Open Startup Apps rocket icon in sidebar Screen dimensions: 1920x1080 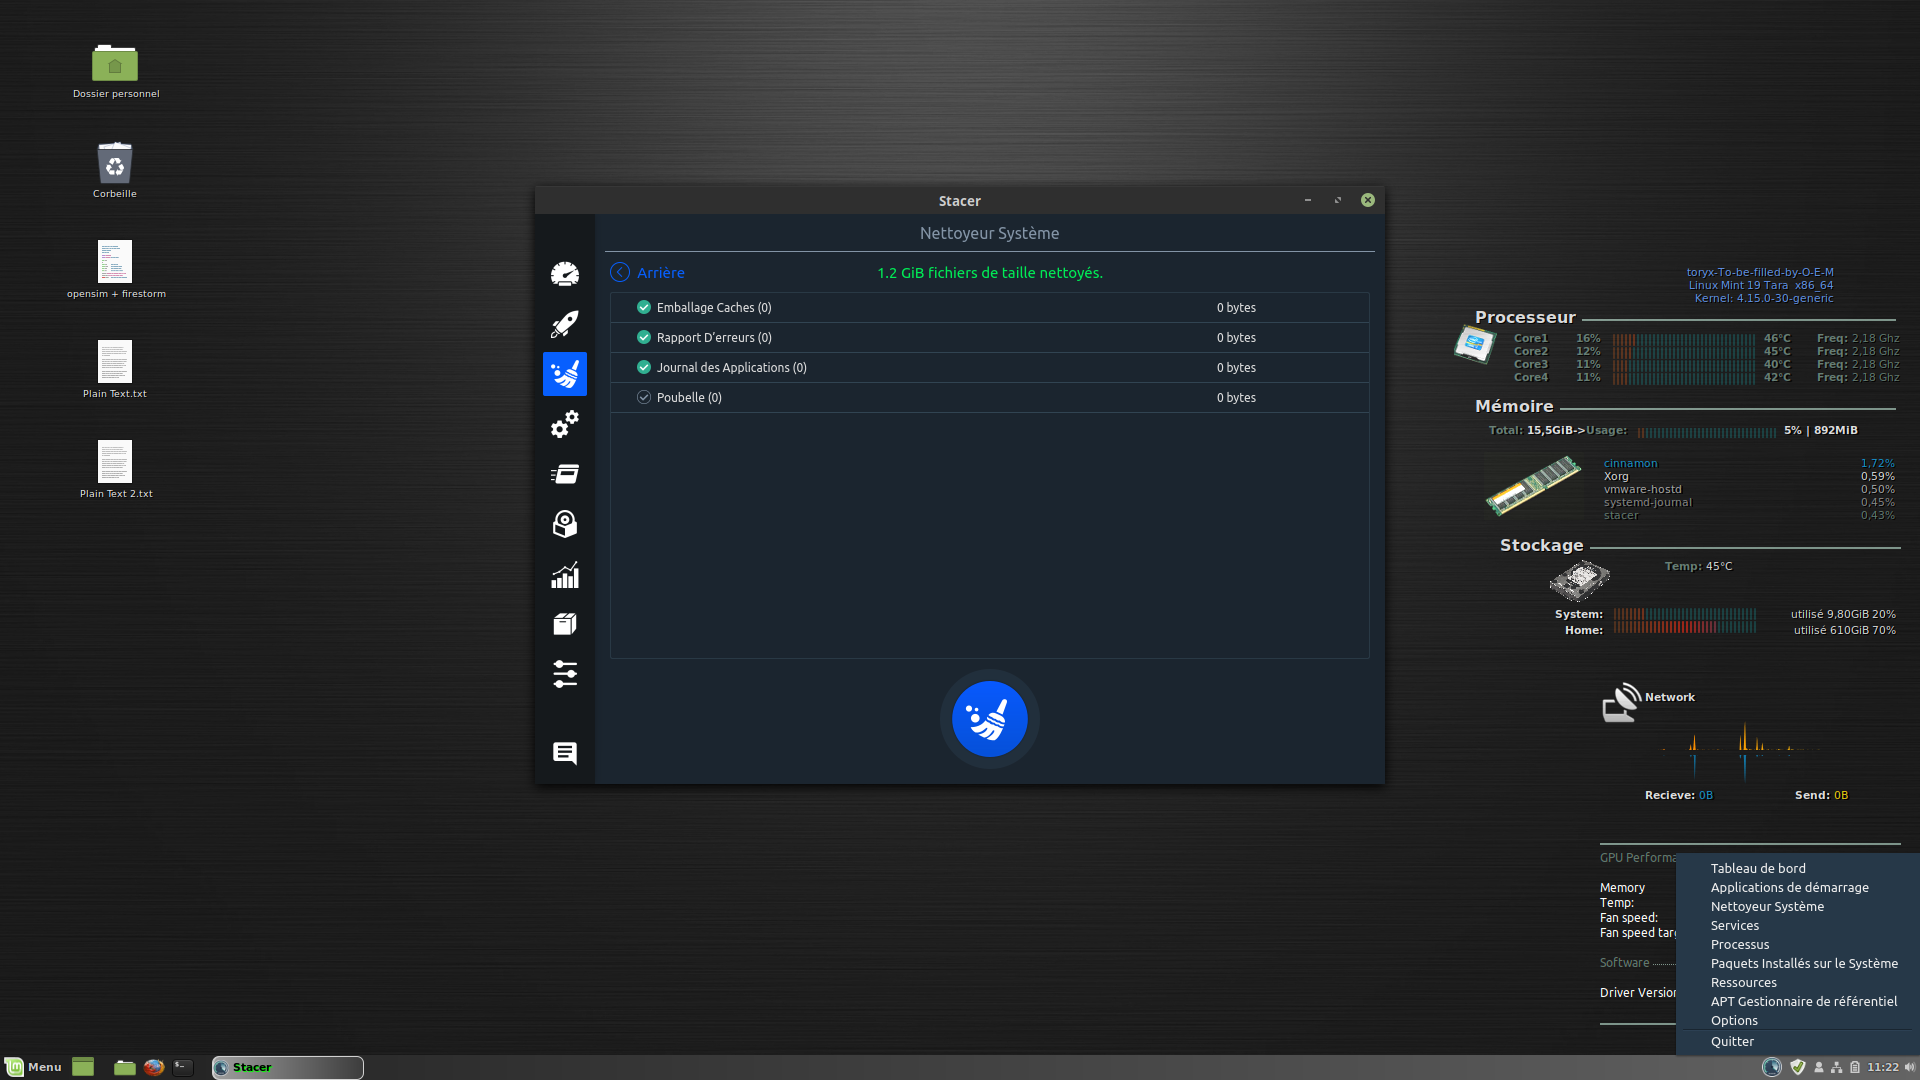[565, 324]
